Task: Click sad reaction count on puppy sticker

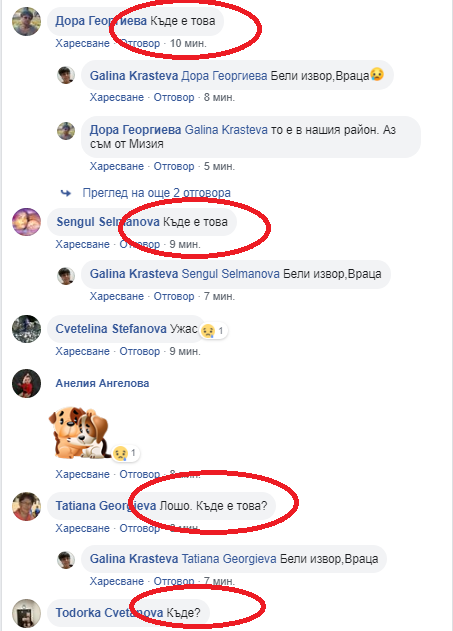Action: pyautogui.click(x=133, y=453)
